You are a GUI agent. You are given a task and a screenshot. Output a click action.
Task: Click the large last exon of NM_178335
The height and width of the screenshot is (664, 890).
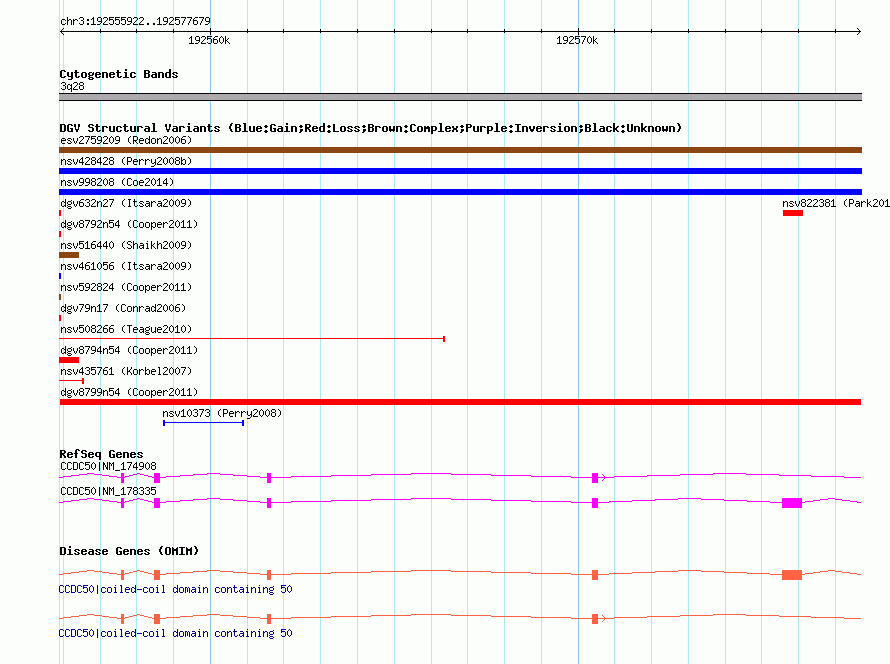792,503
